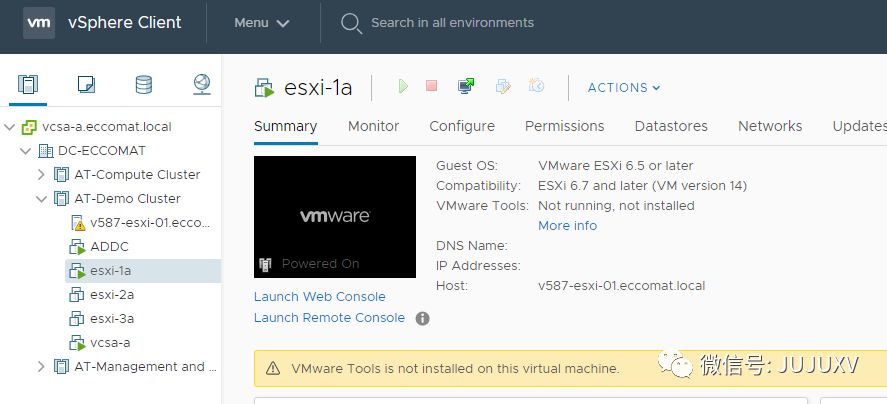Viewport: 887px width, 404px height.
Task: Open the VMs and Templates view icon
Action: (86, 85)
